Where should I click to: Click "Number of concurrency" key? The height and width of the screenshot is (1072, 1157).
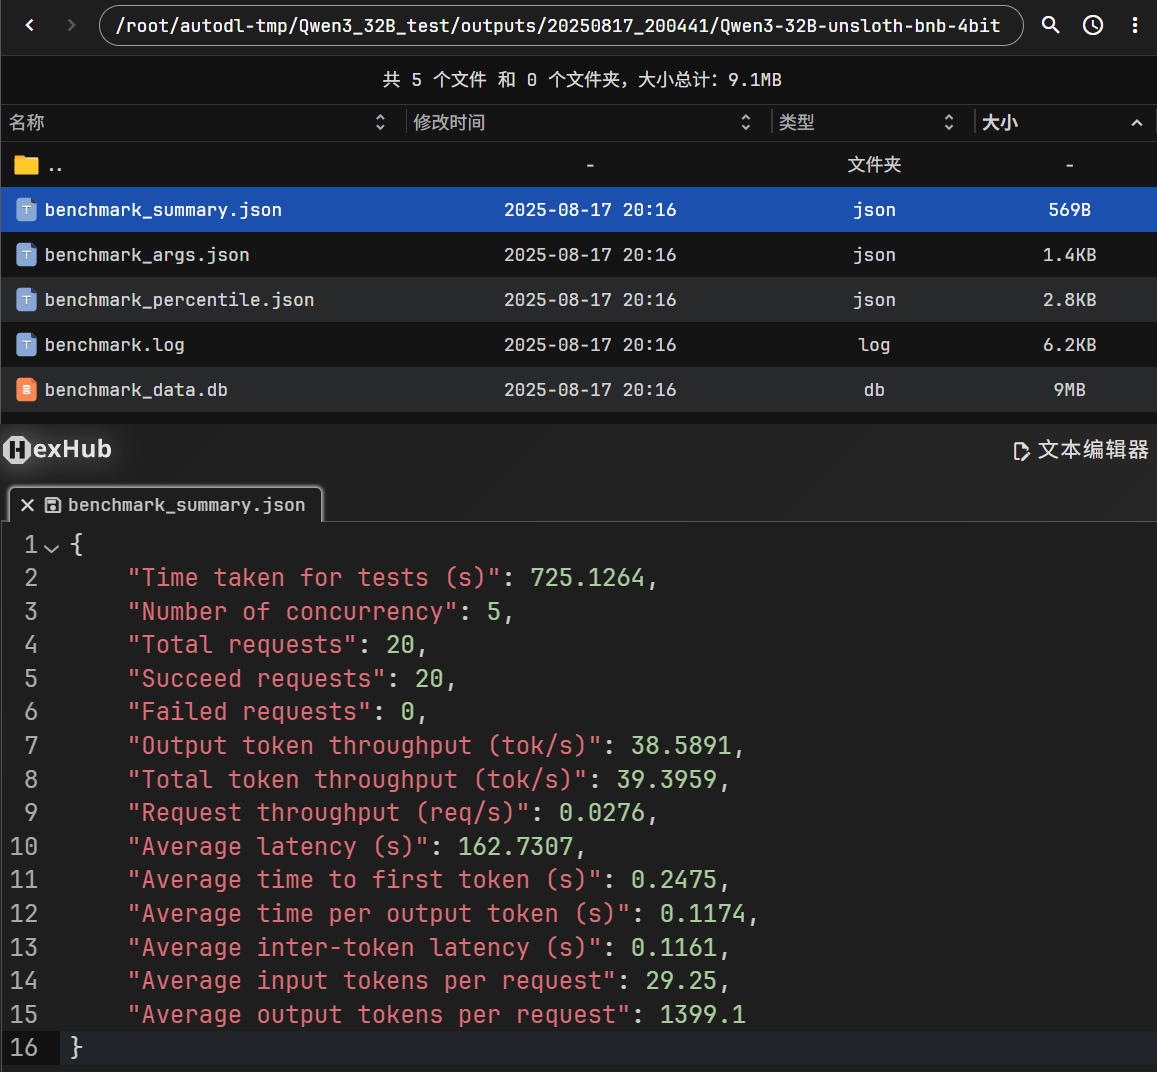click(x=294, y=612)
